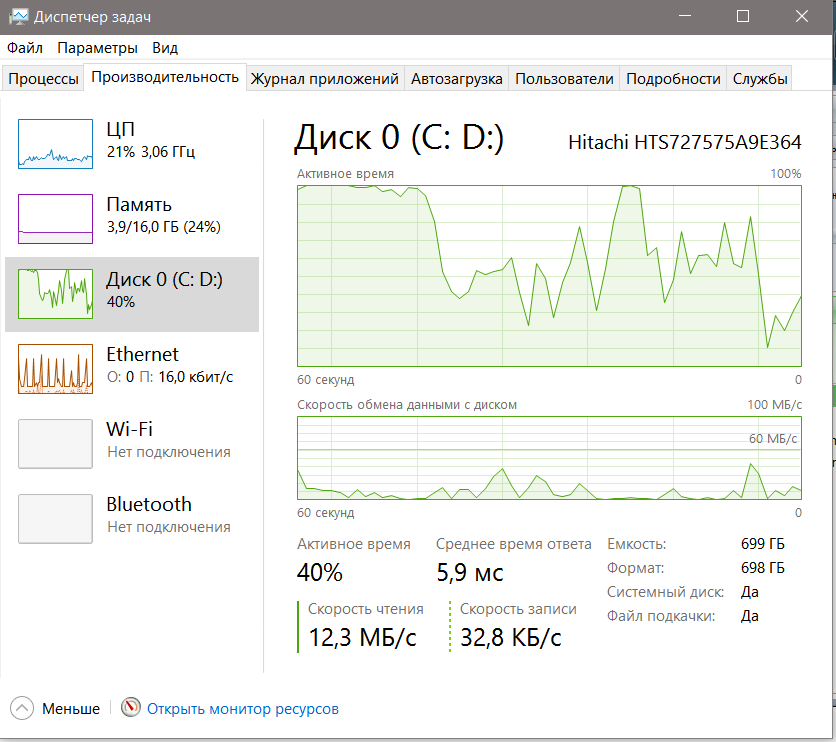The image size is (836, 742).
Task: Open the Подробности tab
Action: click(x=672, y=79)
